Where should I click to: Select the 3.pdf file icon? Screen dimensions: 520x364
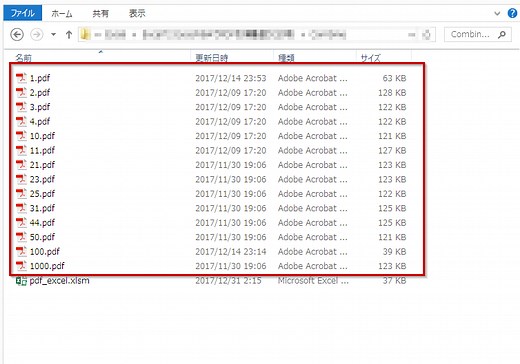point(21,107)
